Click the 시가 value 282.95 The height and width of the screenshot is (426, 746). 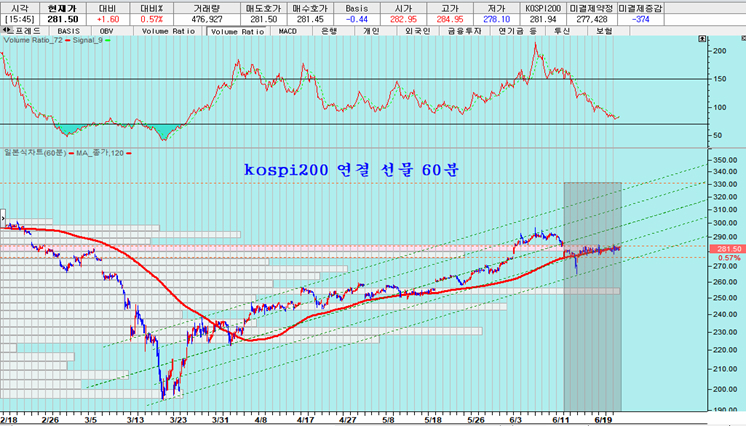403,20
